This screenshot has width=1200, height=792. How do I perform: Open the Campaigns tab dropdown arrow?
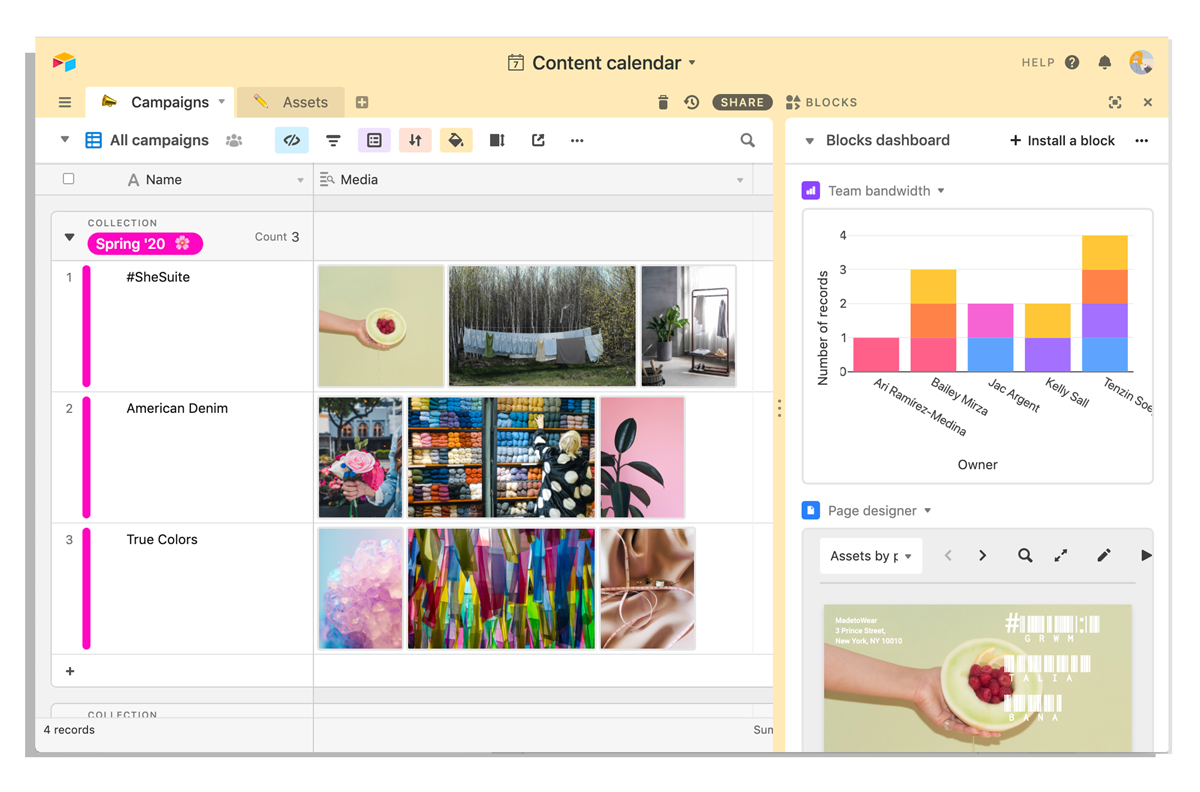pyautogui.click(x=222, y=102)
